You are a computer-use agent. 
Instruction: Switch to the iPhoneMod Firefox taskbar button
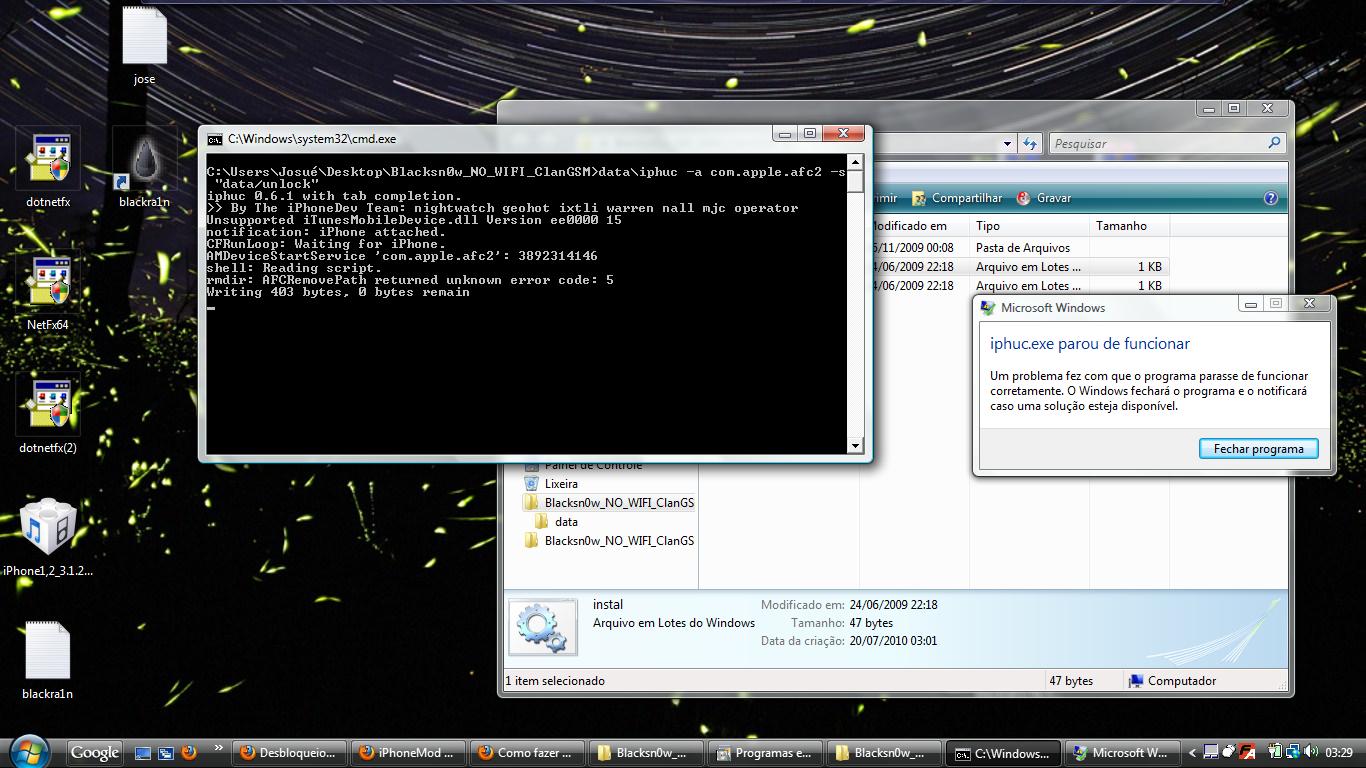click(408, 753)
